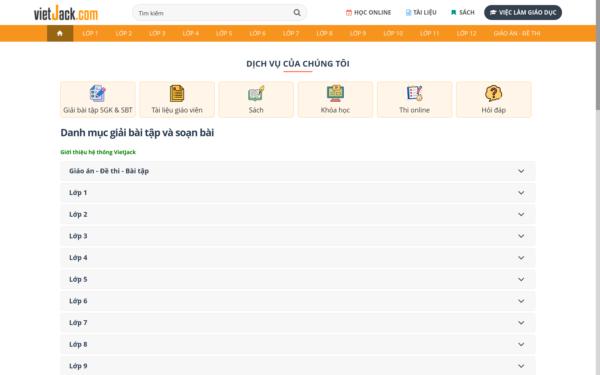
Task: Open Giải bài tập SGK & SBT icon
Action: [98, 93]
